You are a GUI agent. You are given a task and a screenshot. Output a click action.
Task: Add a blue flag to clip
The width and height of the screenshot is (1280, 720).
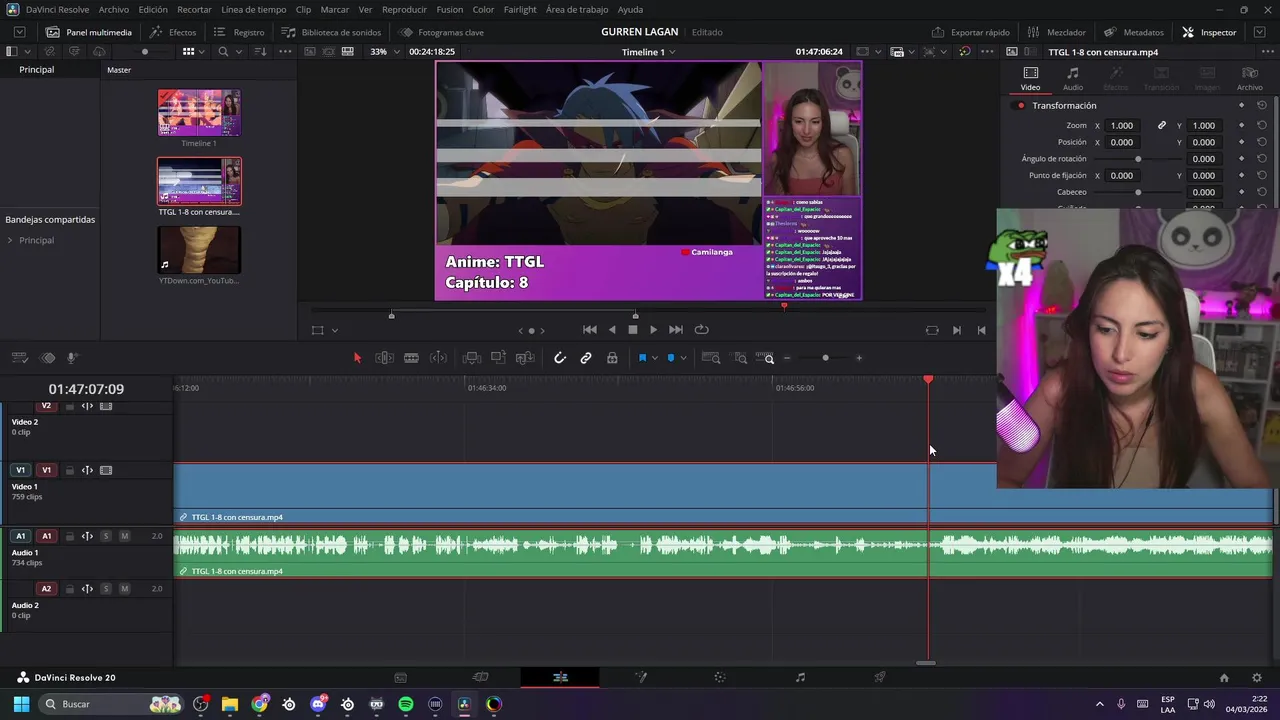click(642, 358)
